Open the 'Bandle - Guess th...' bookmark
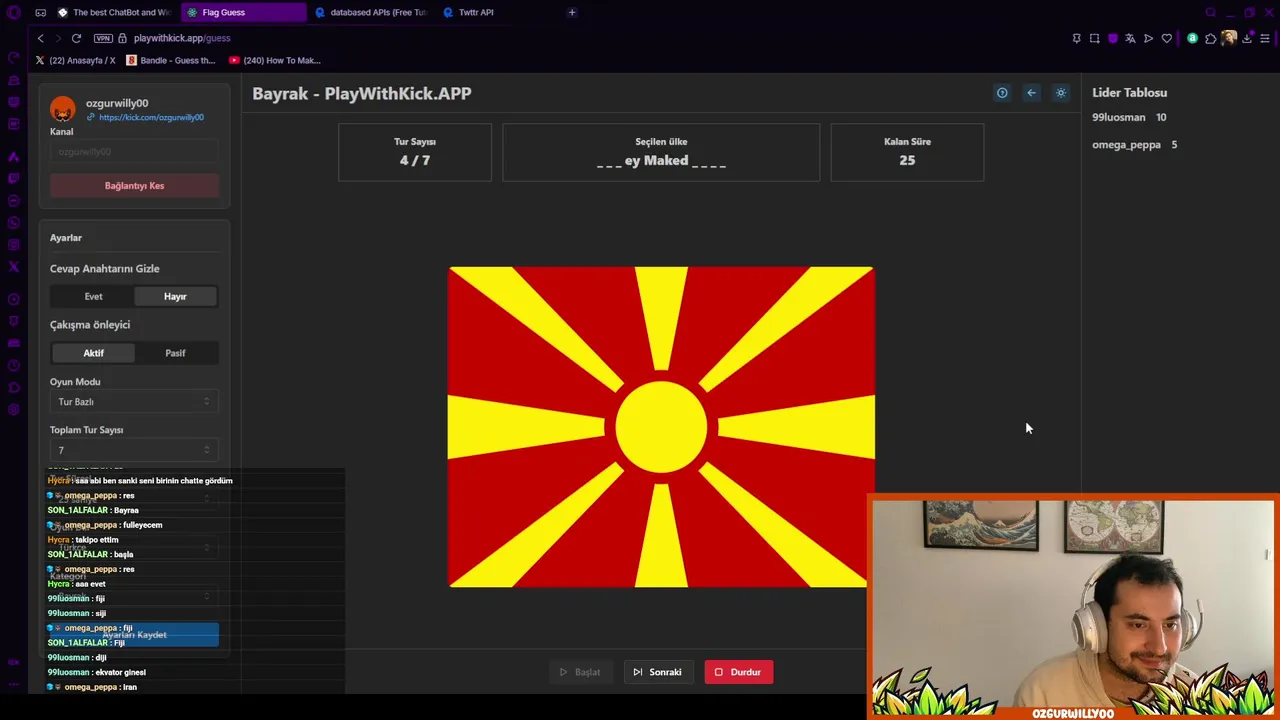 (170, 60)
